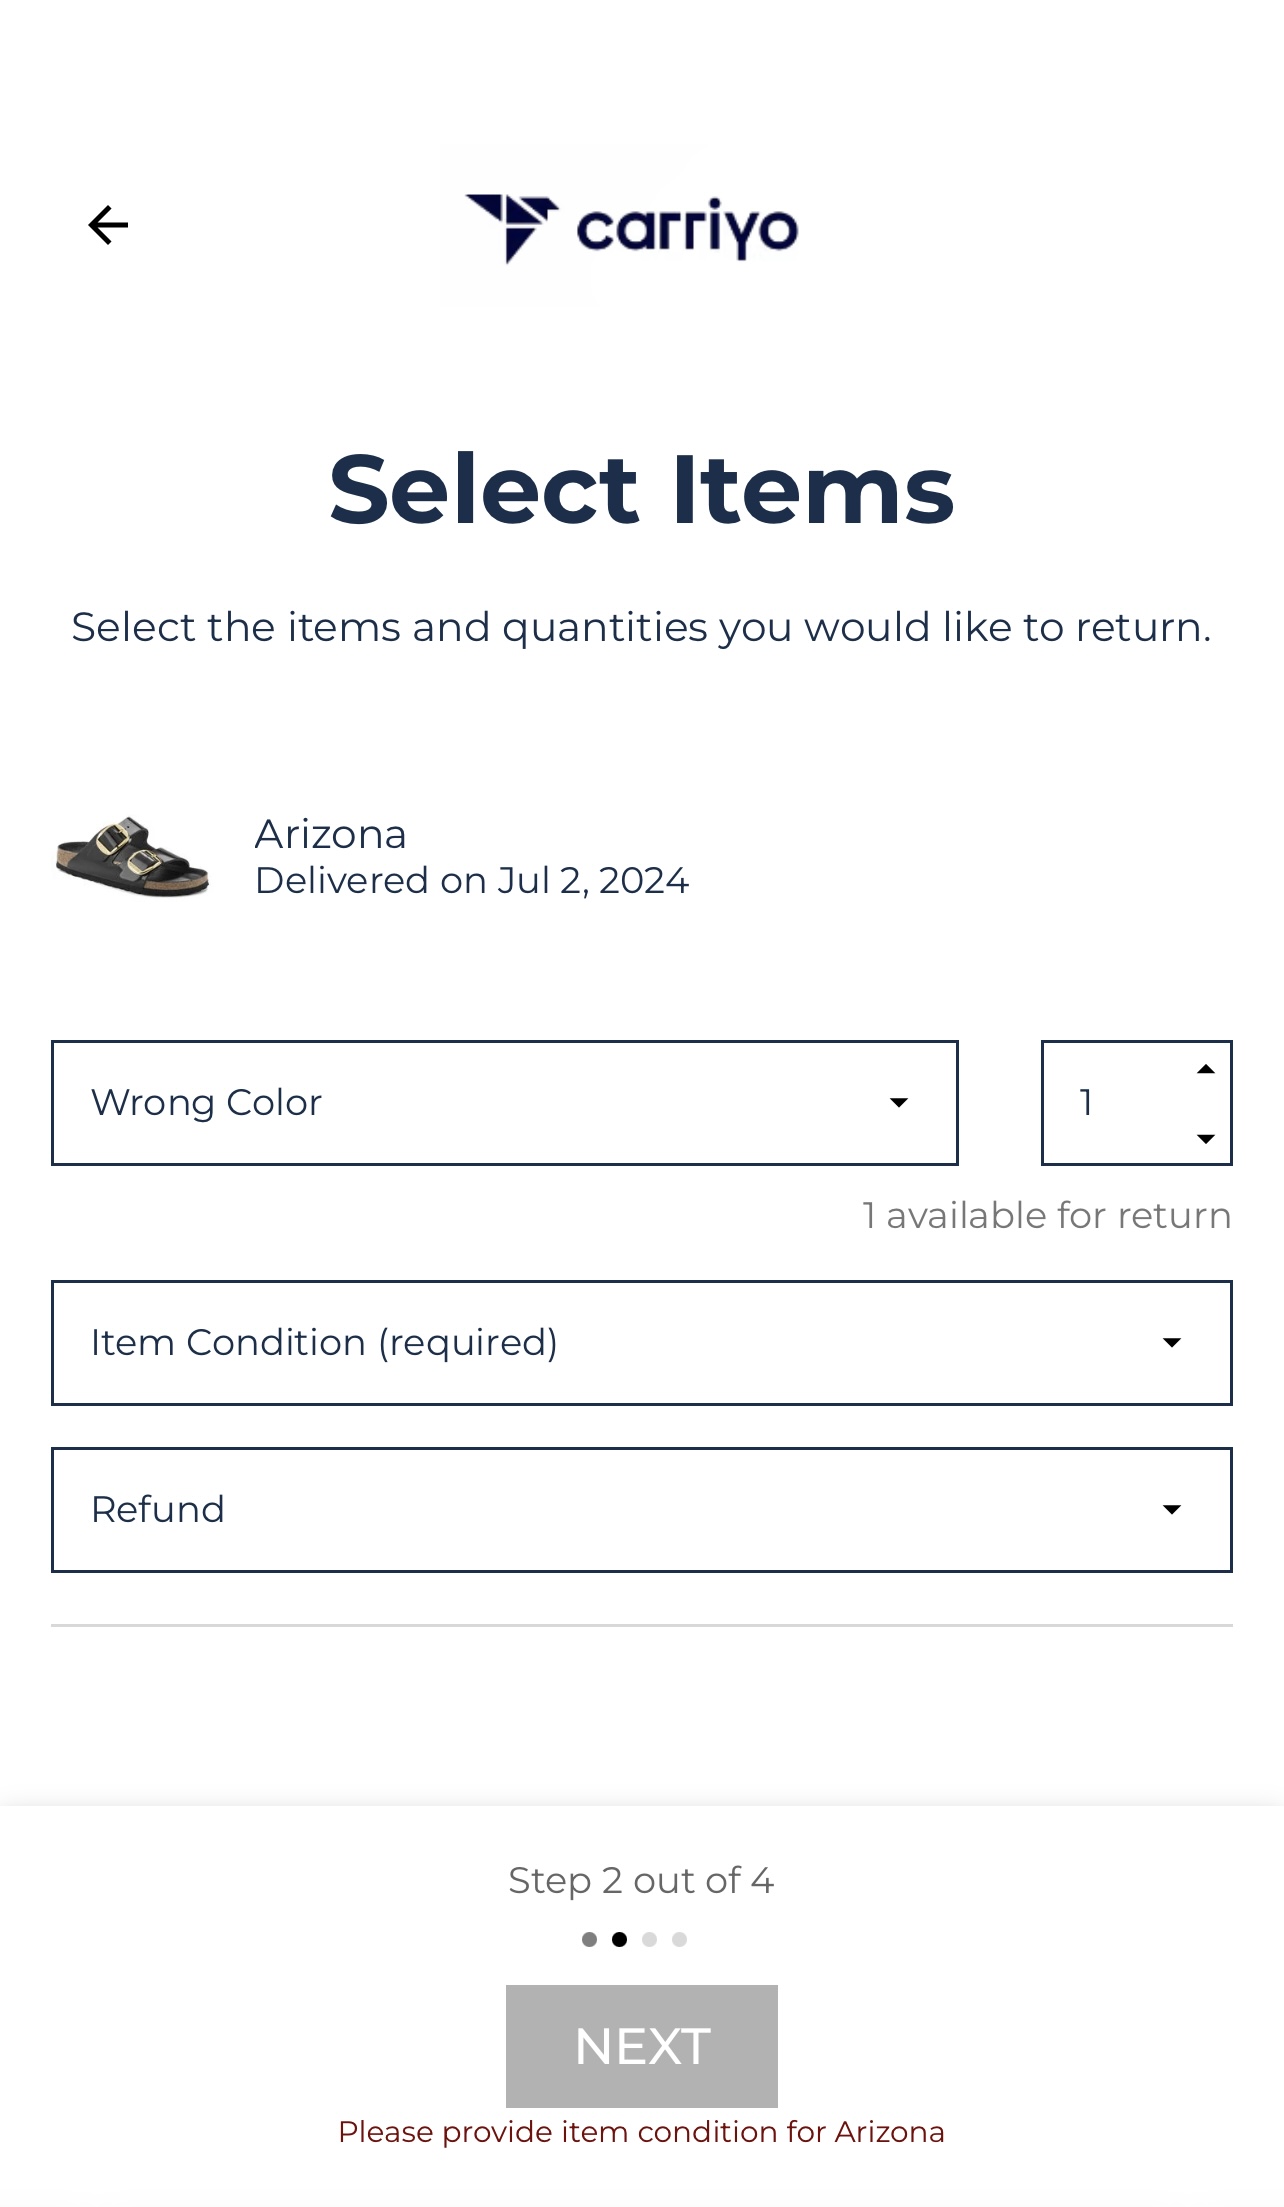Image resolution: width=1284 pixels, height=2207 pixels.
Task: Open the Arizona sandal thumbnail
Action: (131, 857)
